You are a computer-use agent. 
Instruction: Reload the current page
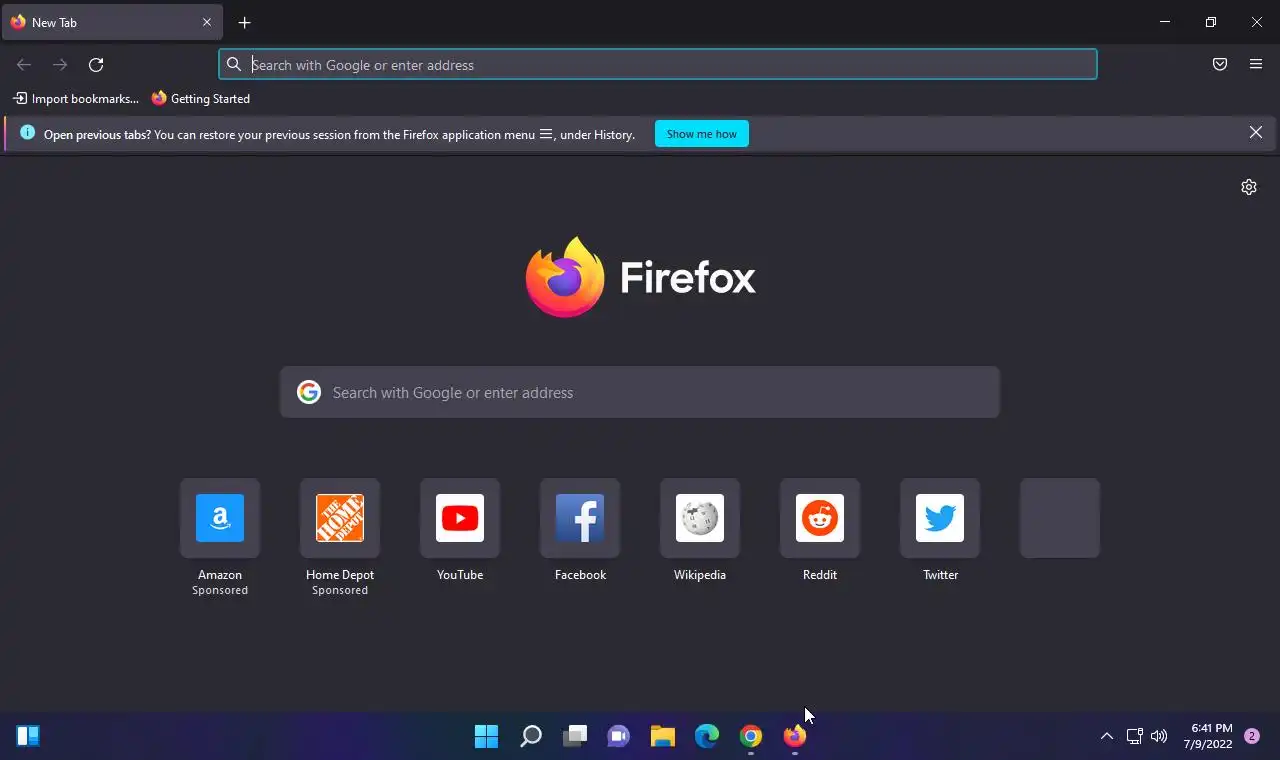(96, 65)
